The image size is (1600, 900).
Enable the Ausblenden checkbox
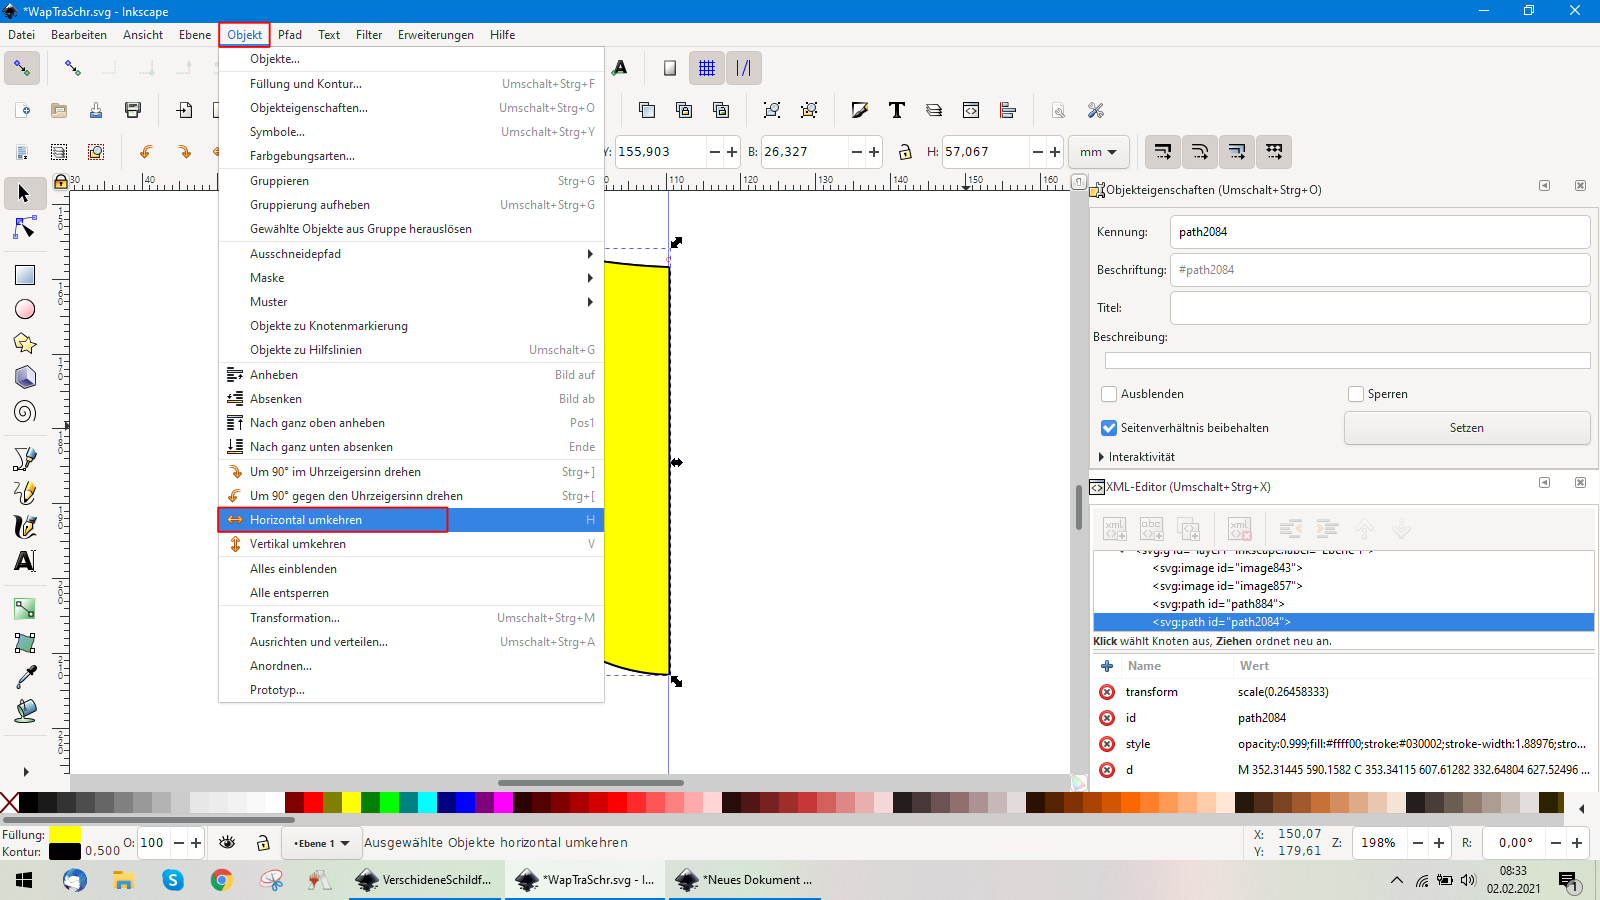coord(1109,394)
